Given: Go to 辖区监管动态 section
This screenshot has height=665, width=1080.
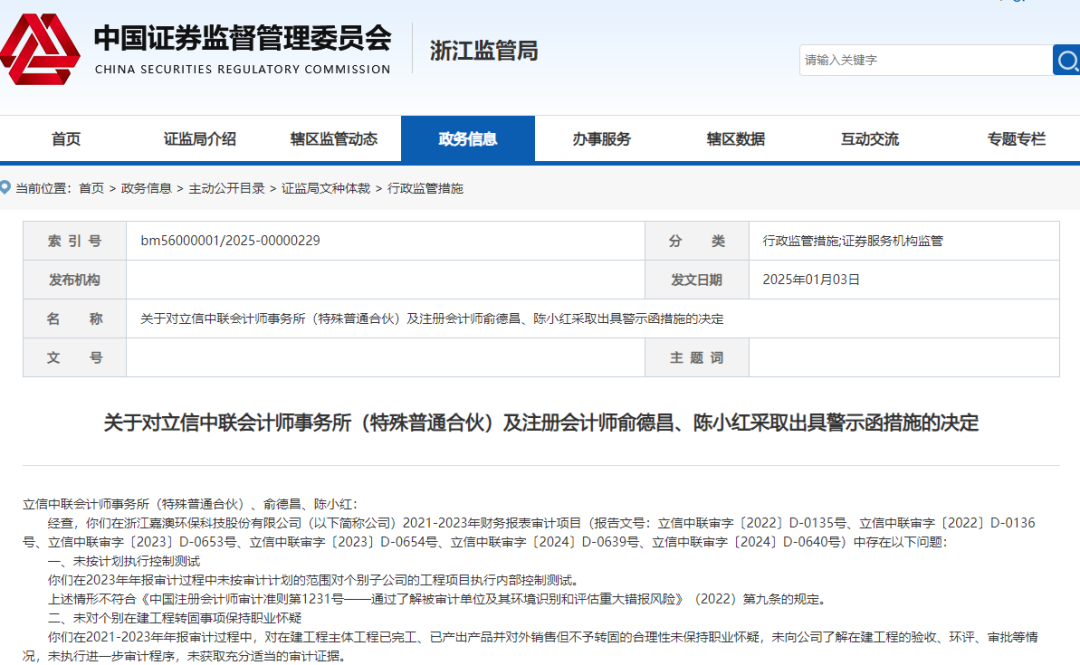Looking at the screenshot, I should tap(334, 139).
